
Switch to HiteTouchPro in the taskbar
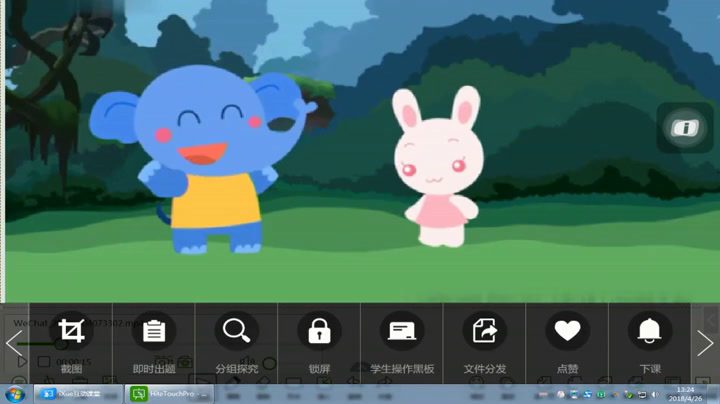[169, 394]
